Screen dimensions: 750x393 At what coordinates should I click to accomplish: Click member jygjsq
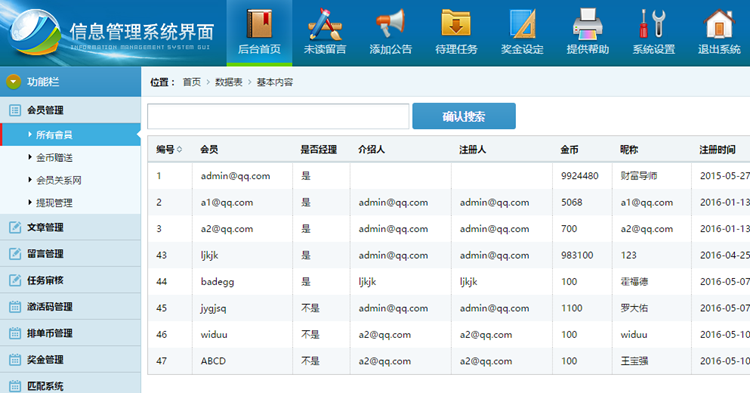(x=213, y=308)
